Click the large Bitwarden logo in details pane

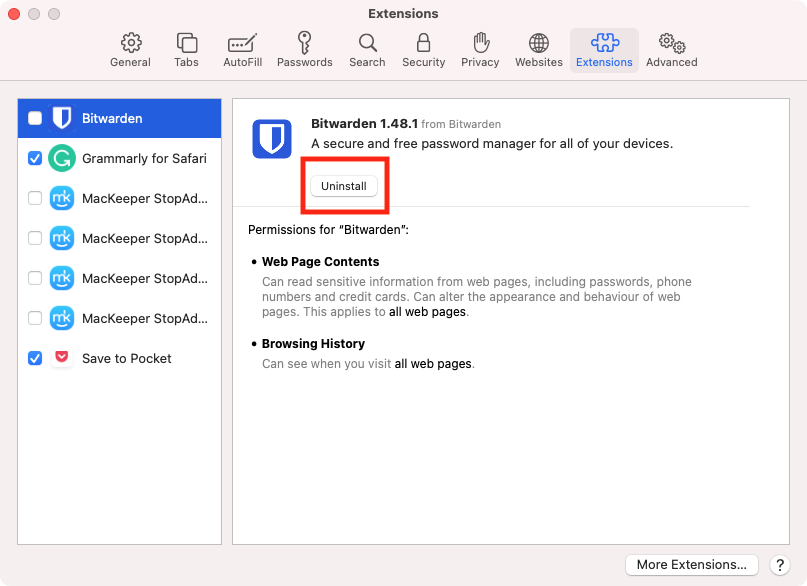click(272, 139)
